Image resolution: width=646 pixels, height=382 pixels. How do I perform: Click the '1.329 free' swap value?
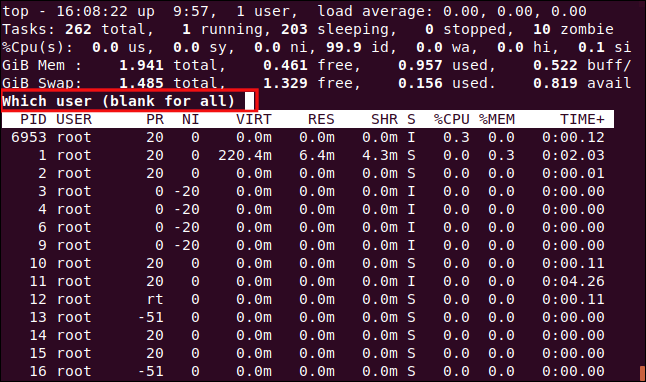pos(311,83)
